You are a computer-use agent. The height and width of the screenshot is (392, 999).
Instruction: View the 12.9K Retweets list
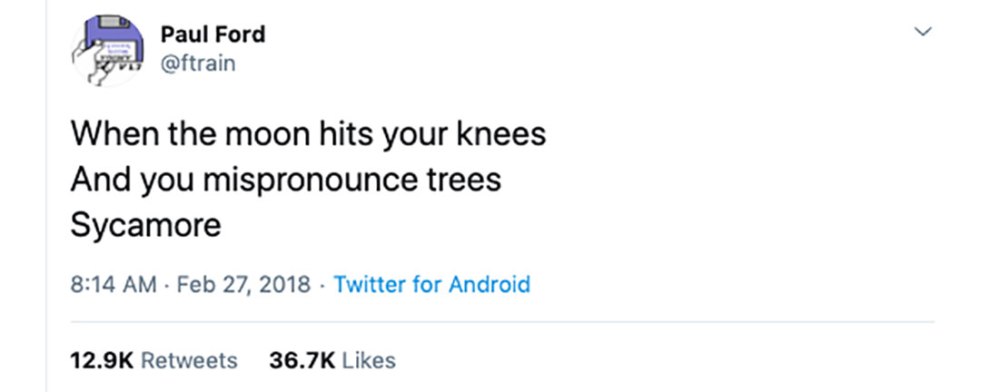(x=154, y=360)
